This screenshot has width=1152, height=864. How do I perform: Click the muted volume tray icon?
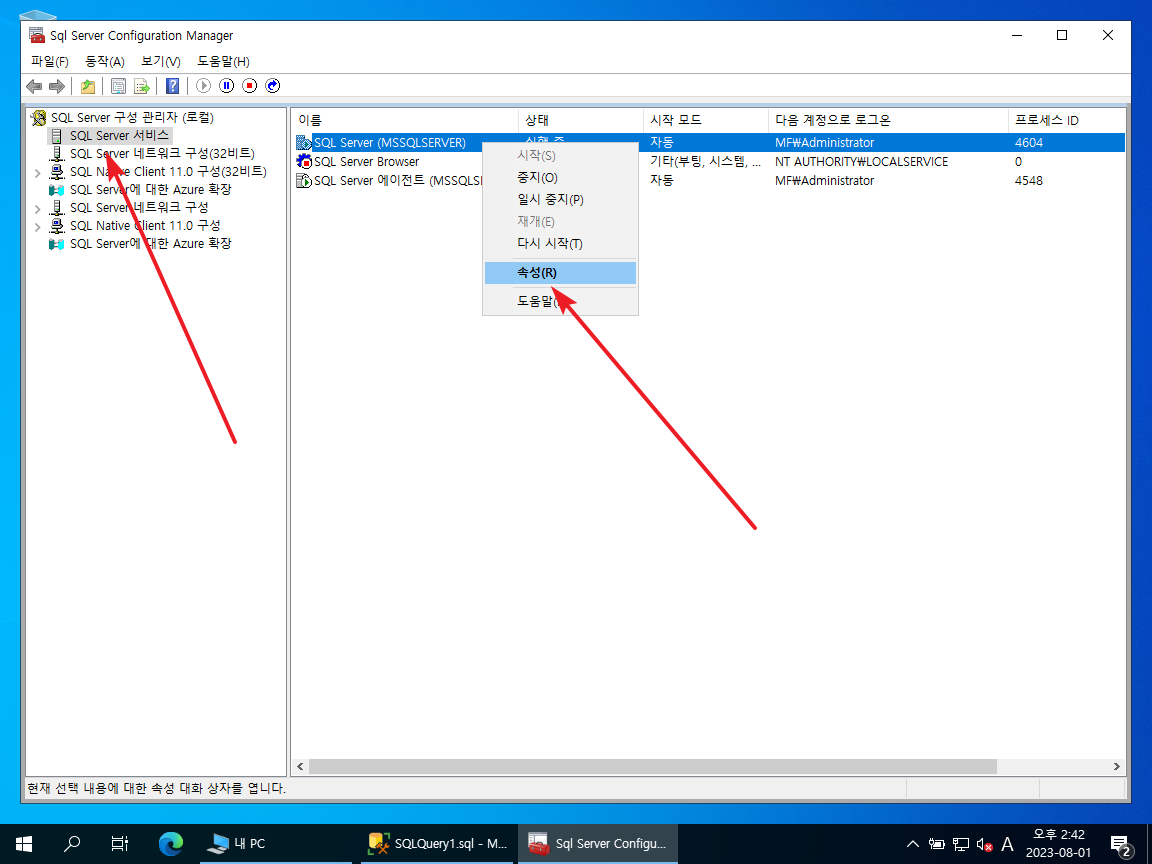(x=984, y=844)
